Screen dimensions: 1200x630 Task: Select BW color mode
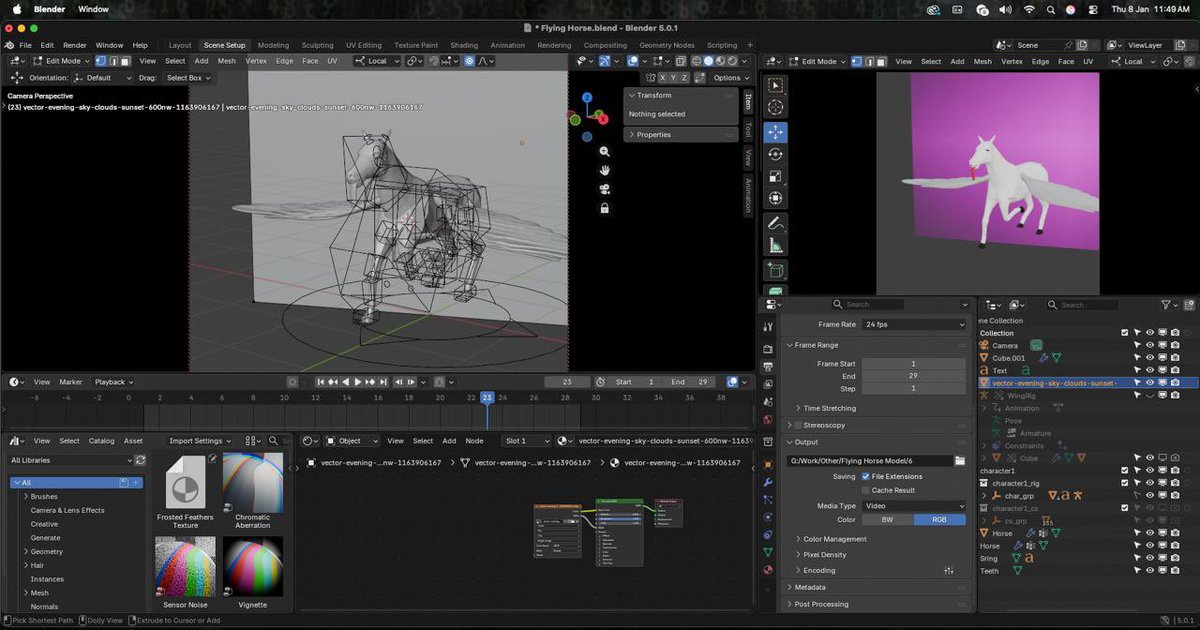[x=888, y=520]
